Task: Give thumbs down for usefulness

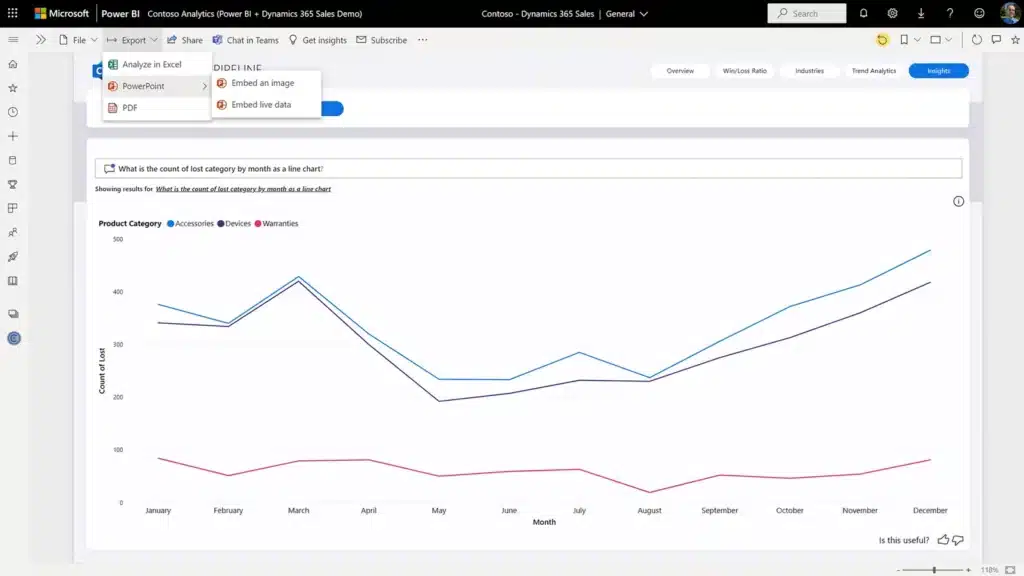Action: (x=958, y=540)
